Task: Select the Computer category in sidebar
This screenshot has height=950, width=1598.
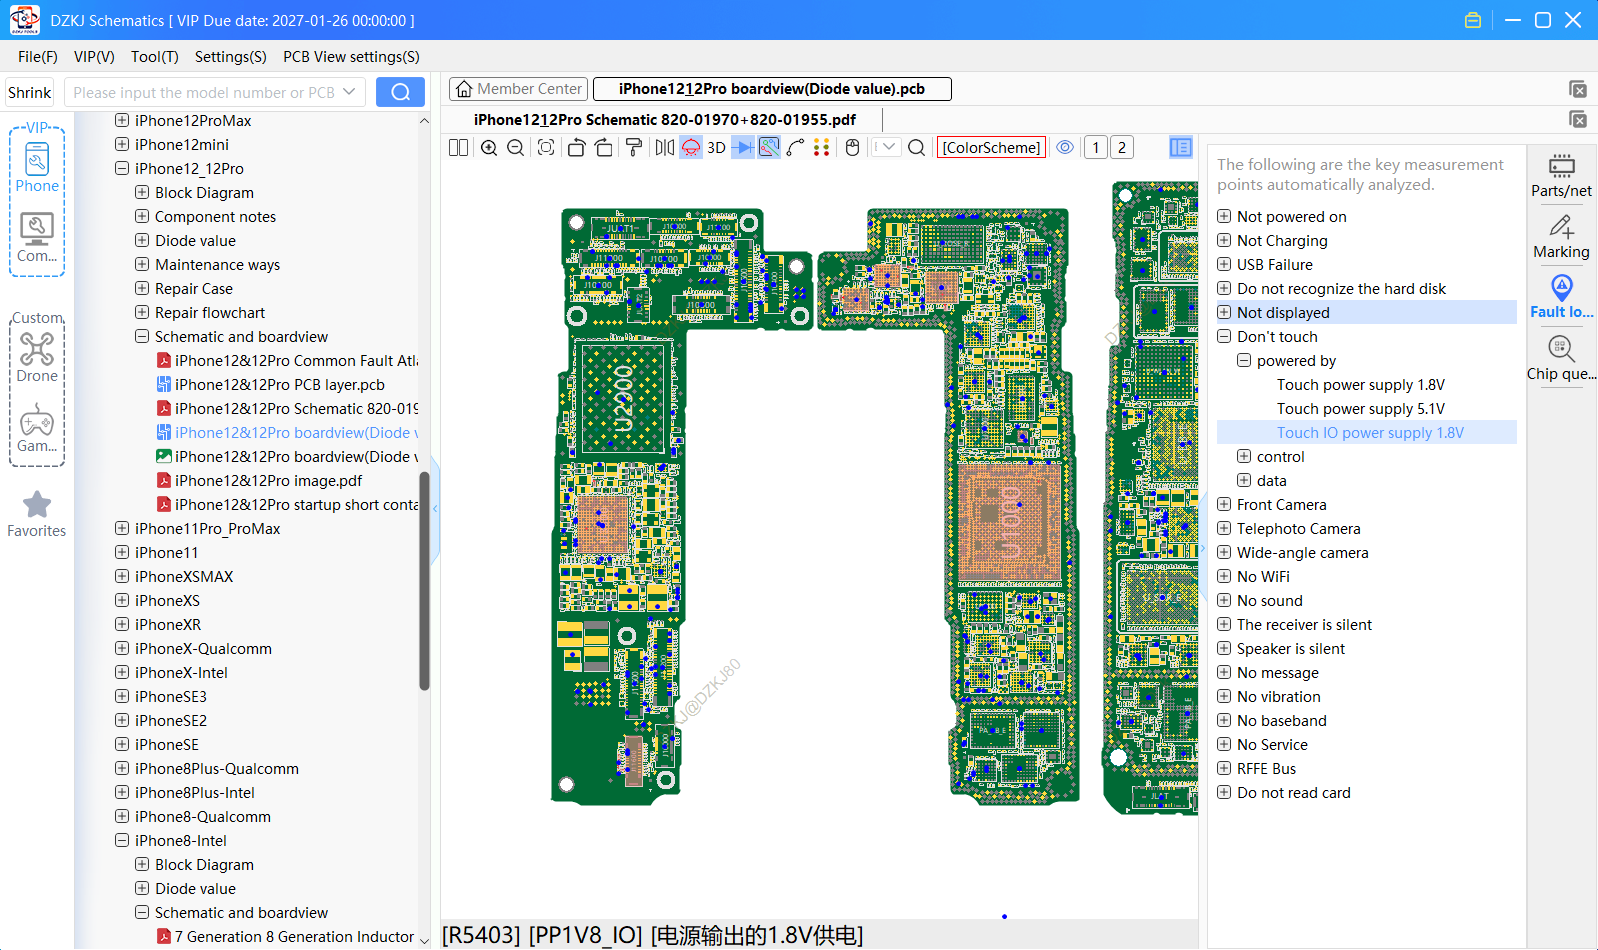Action: (x=37, y=238)
